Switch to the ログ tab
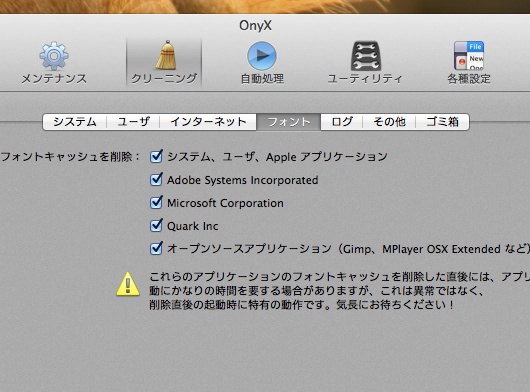Screen dimensions: 530x392 pyautogui.click(x=342, y=122)
